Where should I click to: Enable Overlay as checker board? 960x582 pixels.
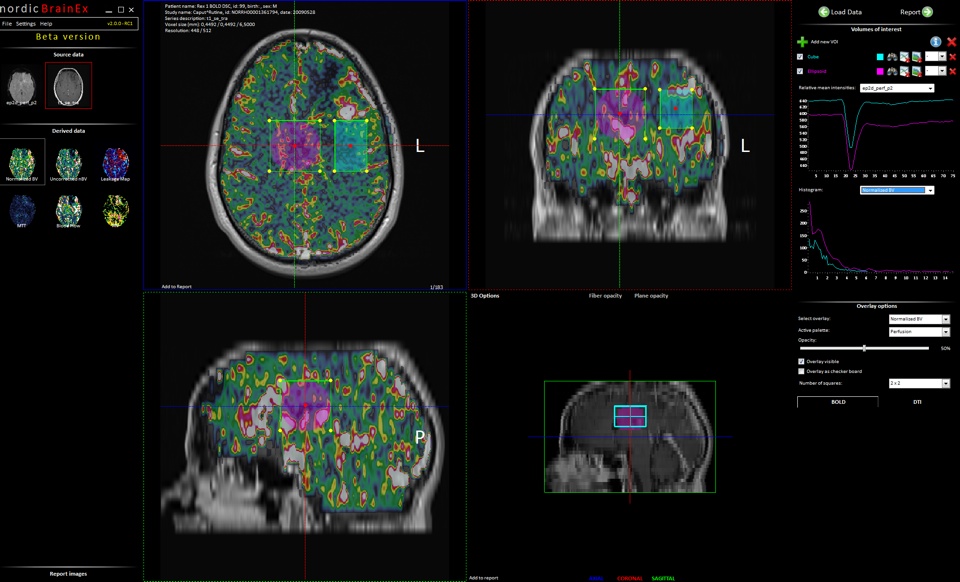pyautogui.click(x=801, y=371)
